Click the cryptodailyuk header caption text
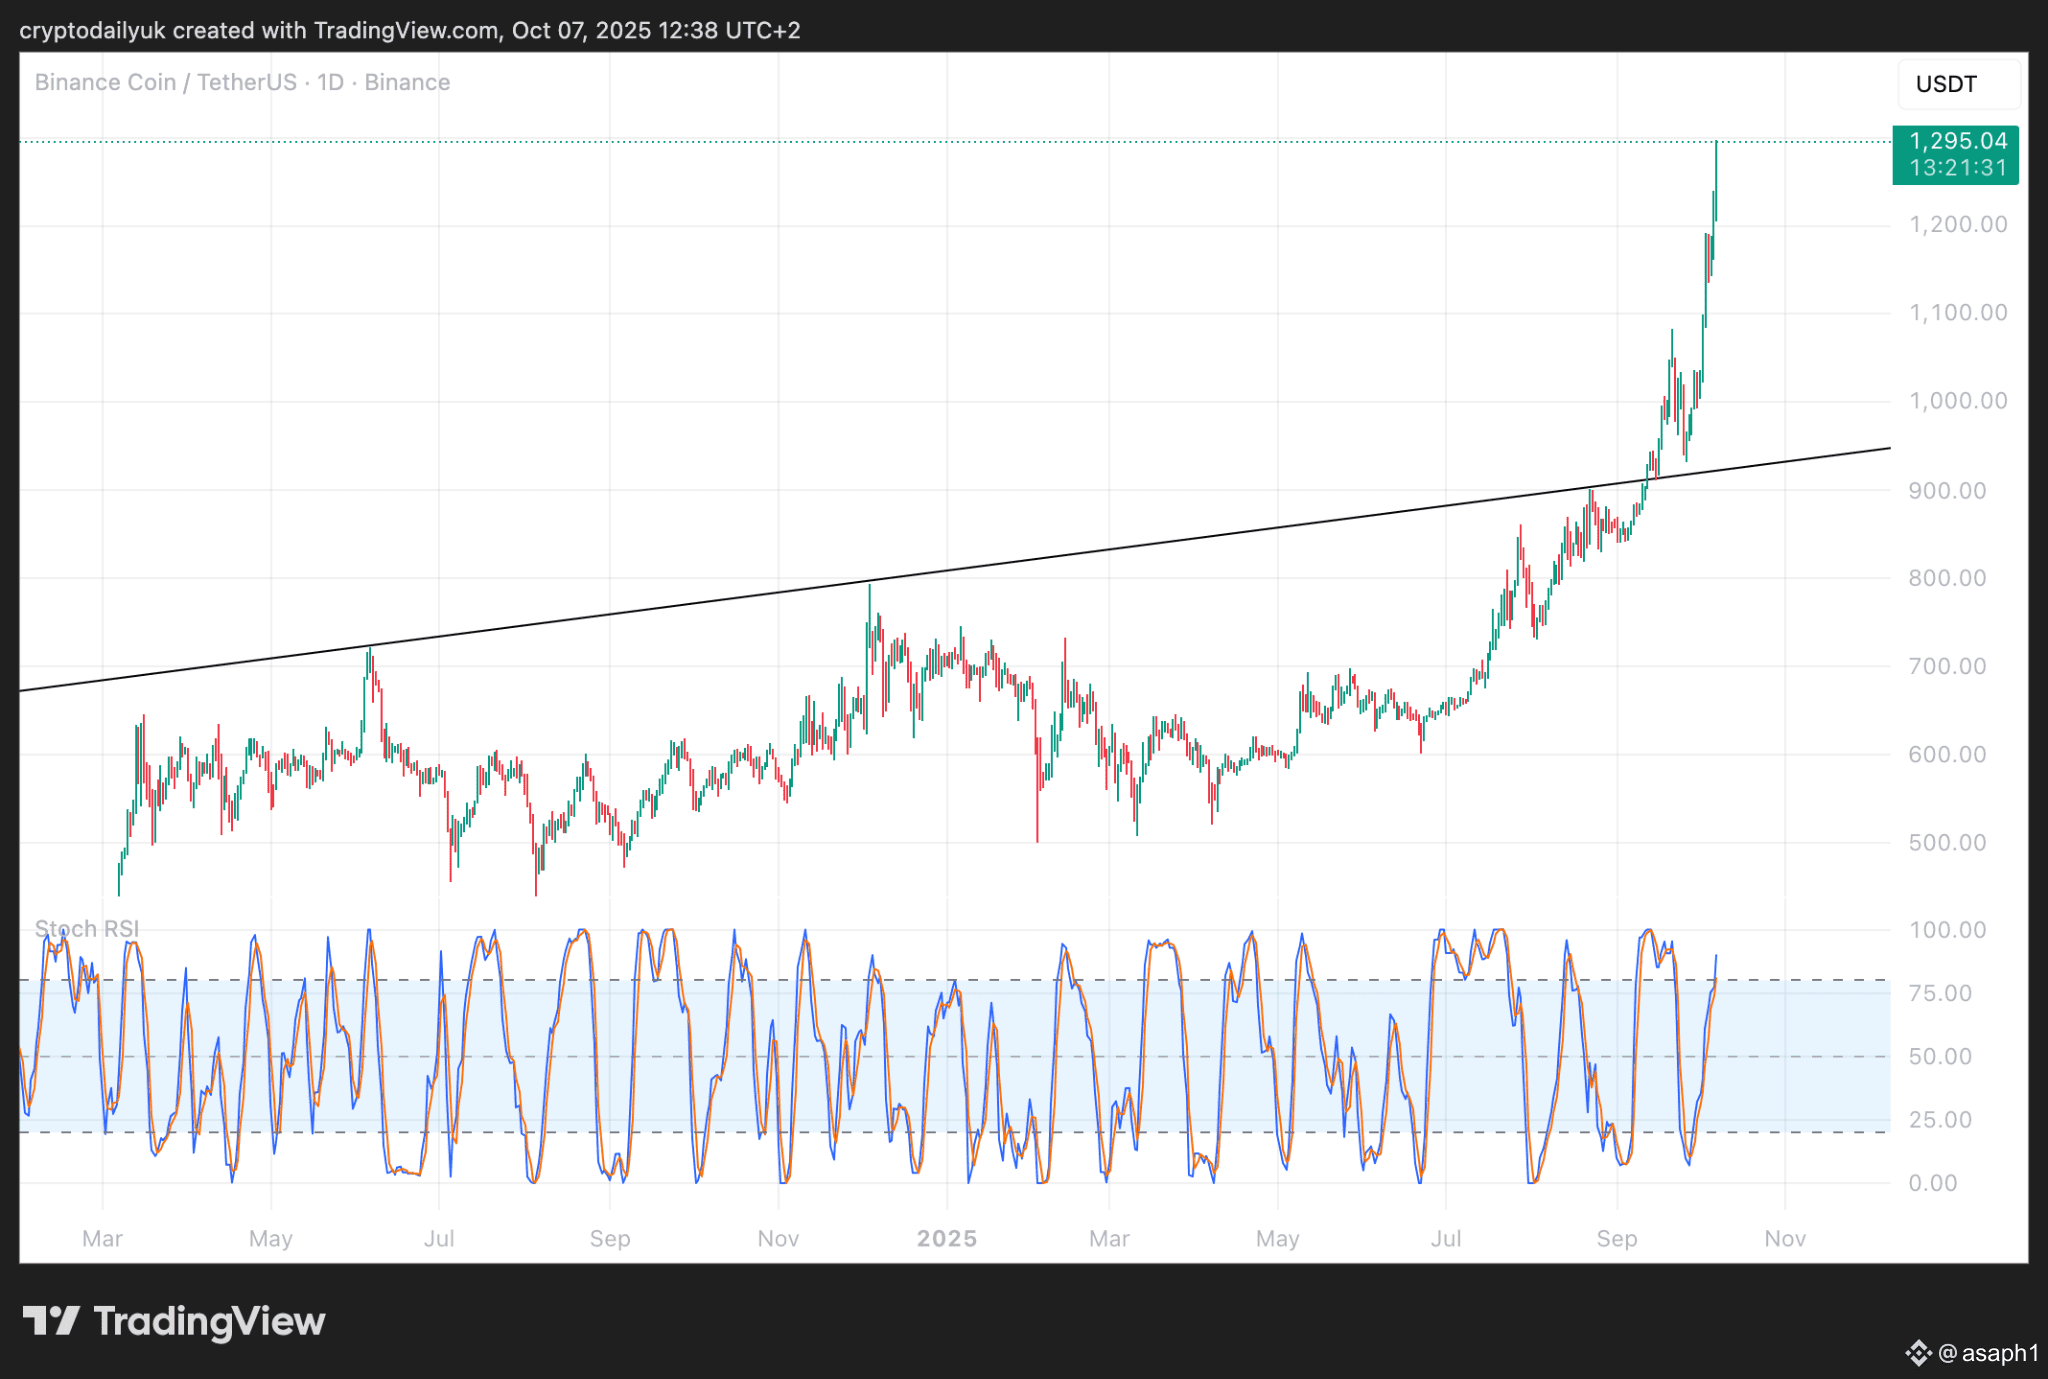 click(x=410, y=30)
